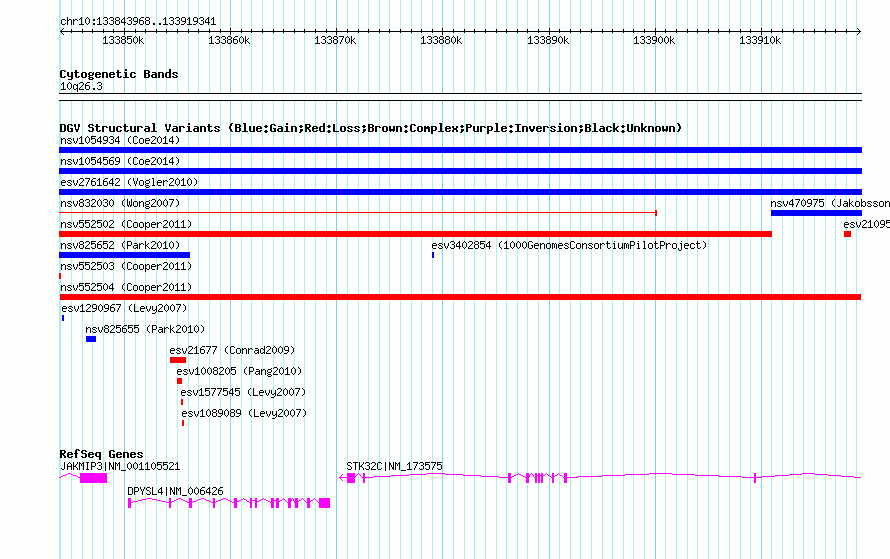Click the nsv825655 (Park2010) label

(x=145, y=329)
